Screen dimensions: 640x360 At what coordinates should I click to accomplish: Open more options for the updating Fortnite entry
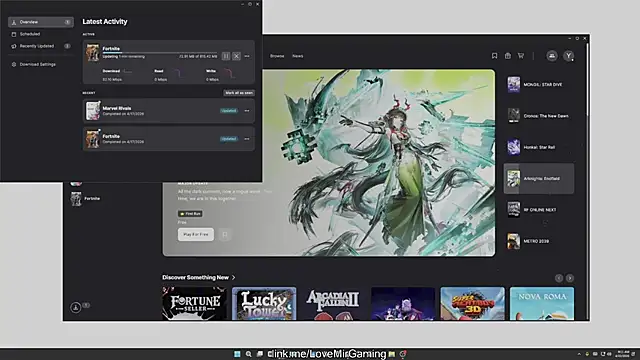click(247, 56)
